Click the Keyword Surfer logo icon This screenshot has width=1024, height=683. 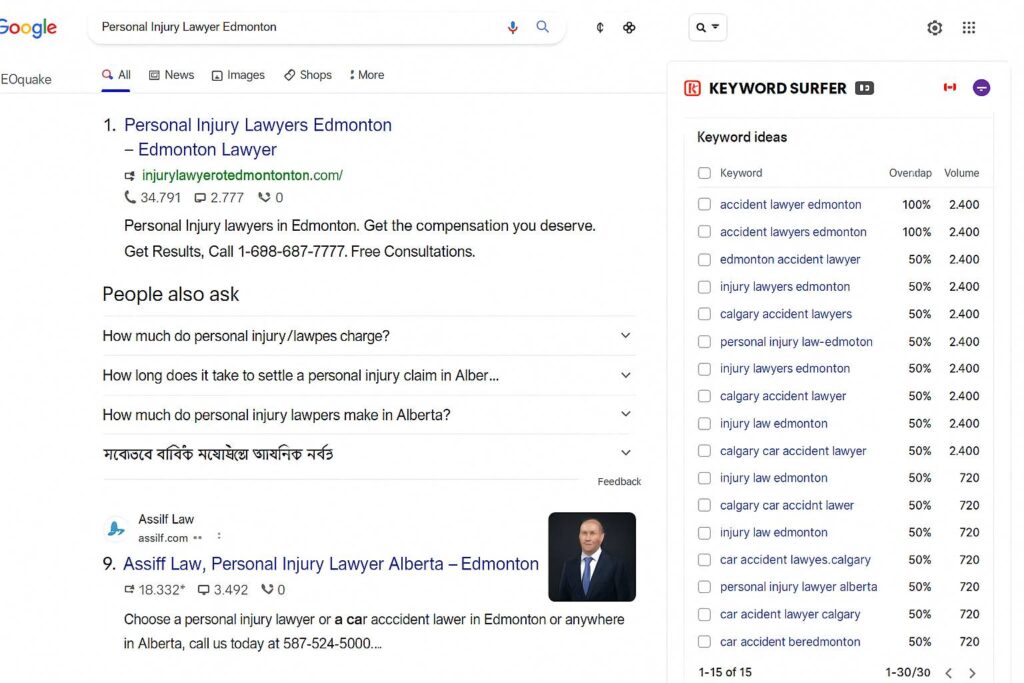click(692, 88)
